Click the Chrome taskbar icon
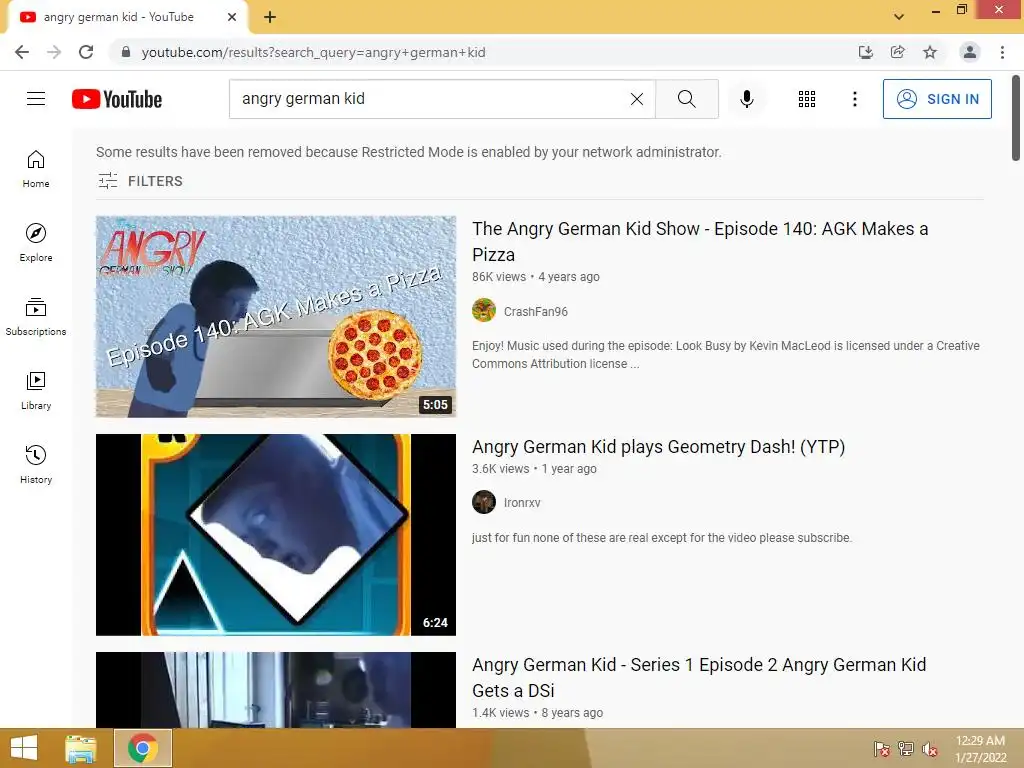 click(x=143, y=748)
